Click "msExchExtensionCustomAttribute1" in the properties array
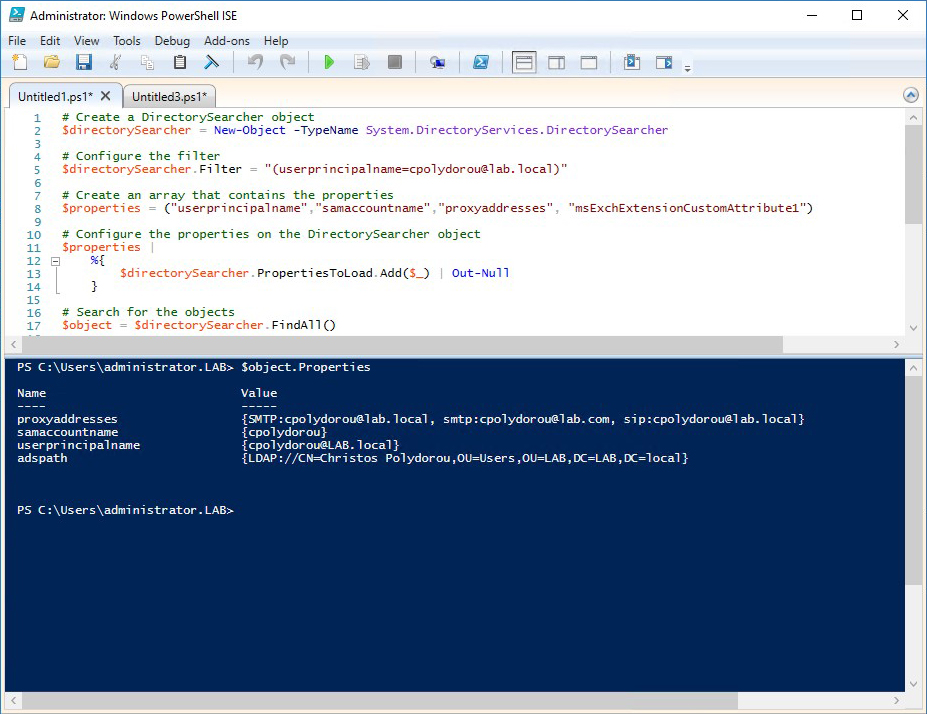This screenshot has width=927, height=714. click(x=686, y=208)
